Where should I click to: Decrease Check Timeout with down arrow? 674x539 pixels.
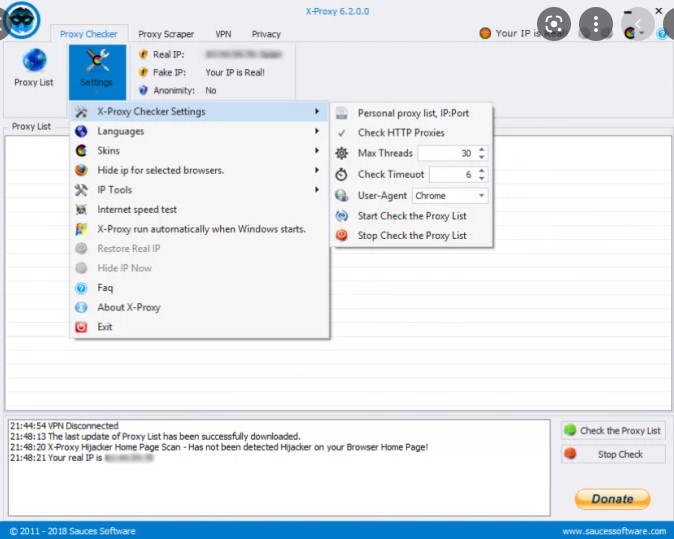tap(482, 178)
